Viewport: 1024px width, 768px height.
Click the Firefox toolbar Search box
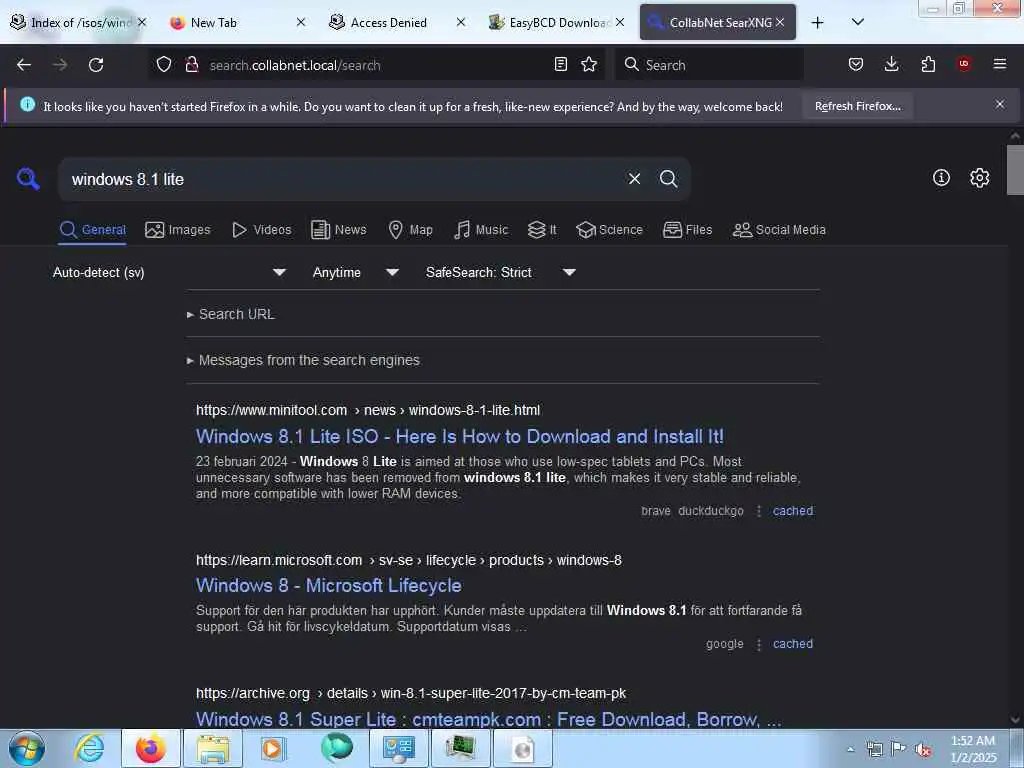[709, 65]
